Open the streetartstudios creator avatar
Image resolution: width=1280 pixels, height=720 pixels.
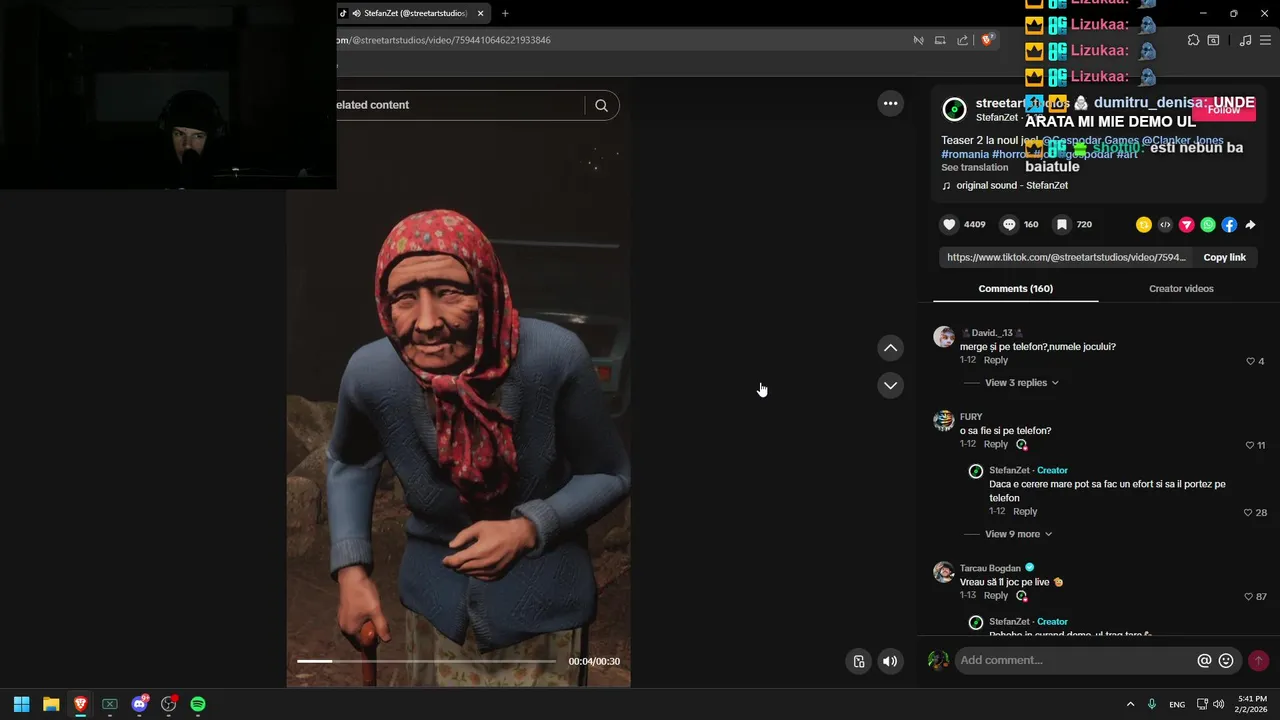pos(955,110)
